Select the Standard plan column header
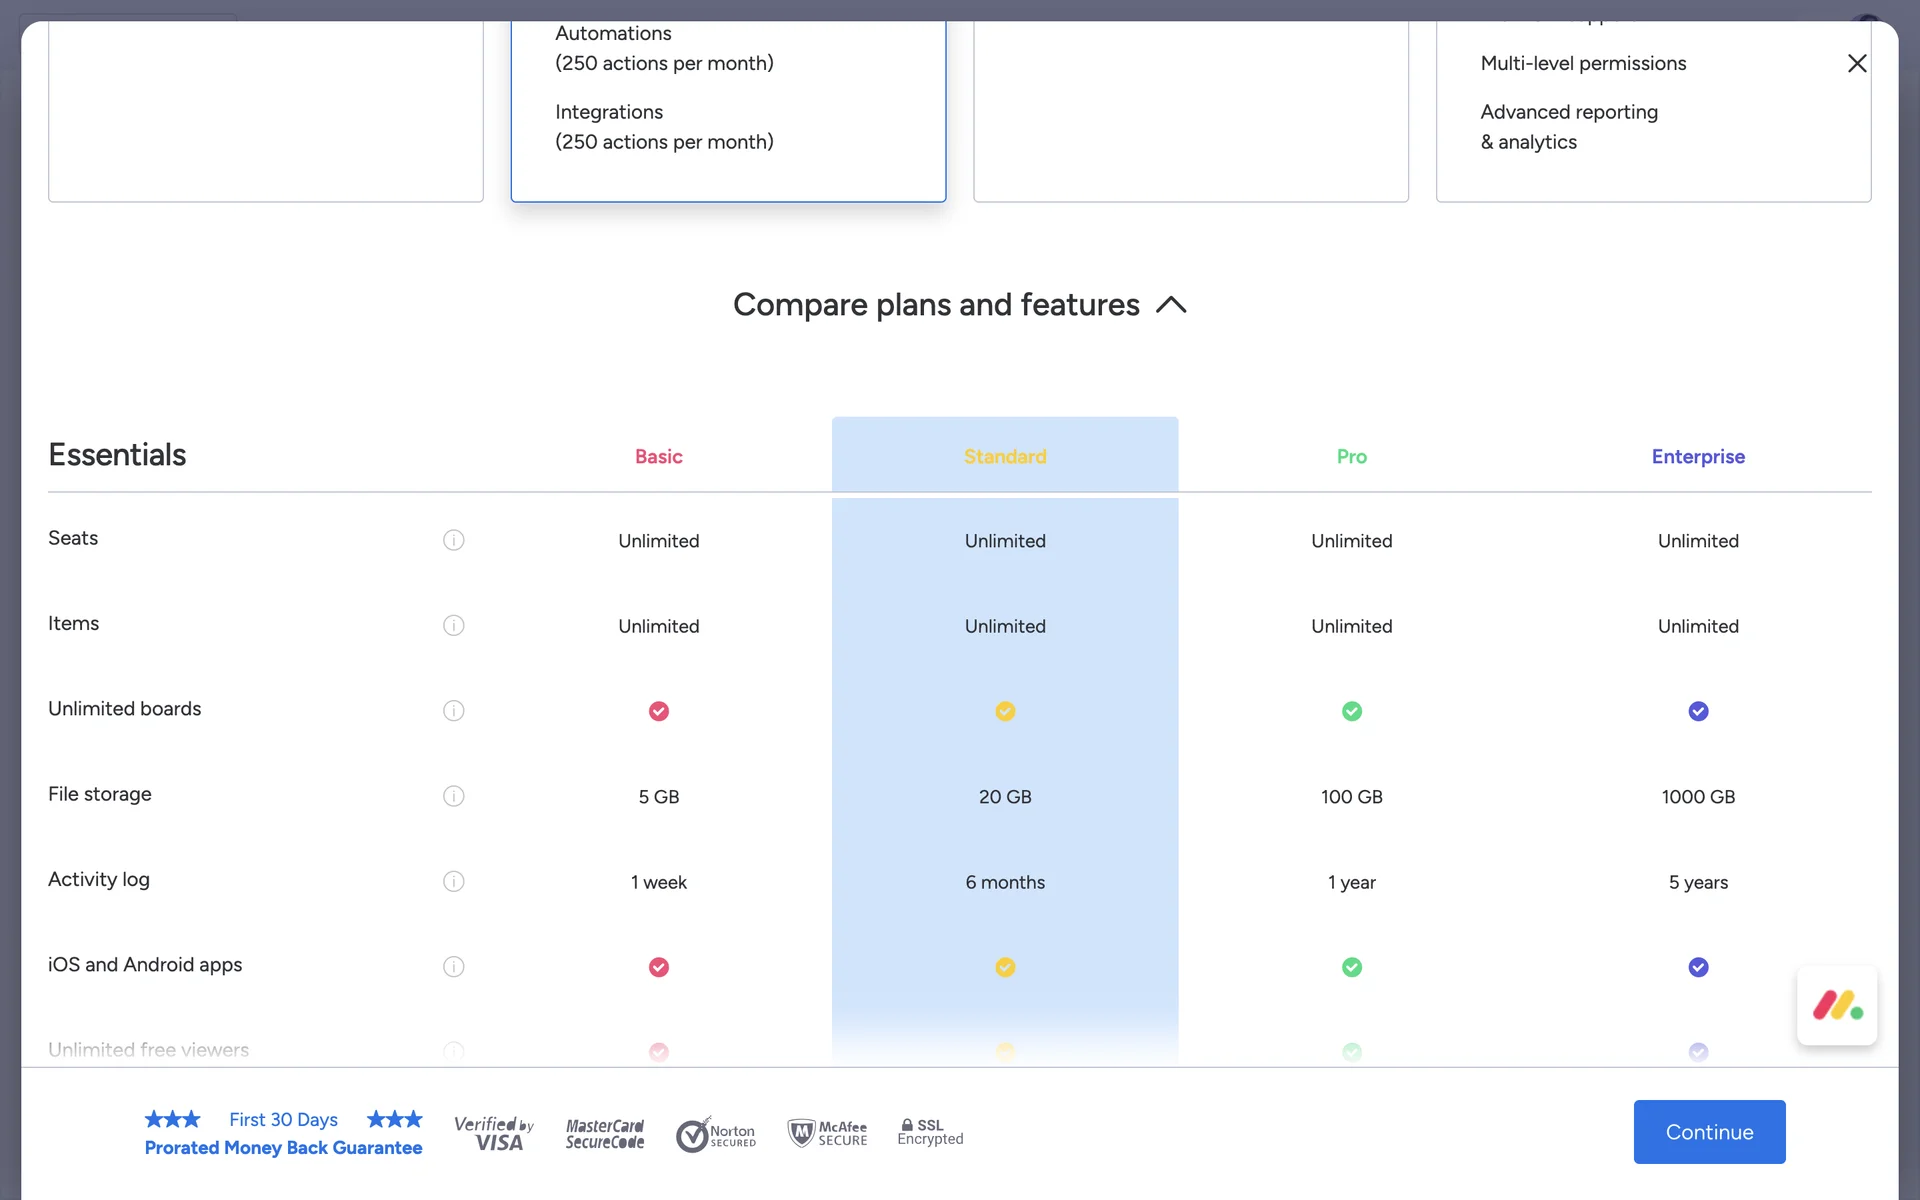The image size is (1920, 1200). tap(1004, 456)
